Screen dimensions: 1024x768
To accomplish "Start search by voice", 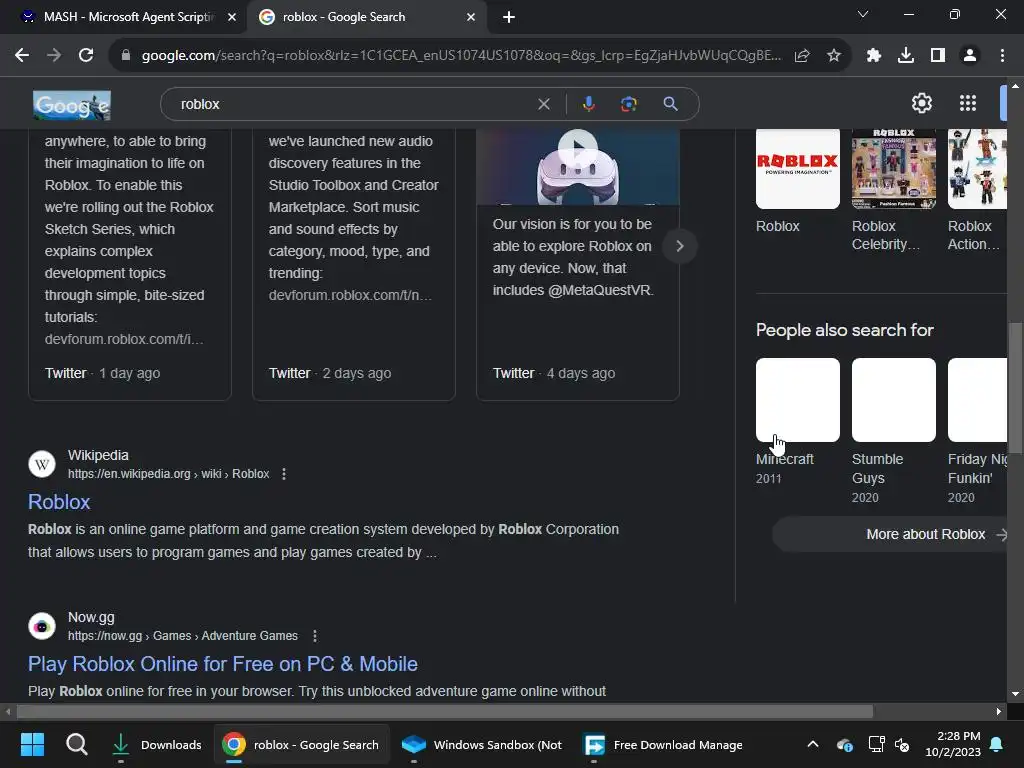I will pos(588,104).
